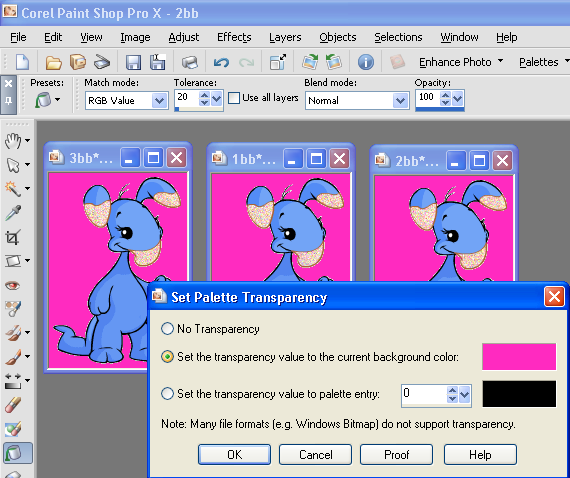Enable Use all layers checkbox

[x=234, y=98]
